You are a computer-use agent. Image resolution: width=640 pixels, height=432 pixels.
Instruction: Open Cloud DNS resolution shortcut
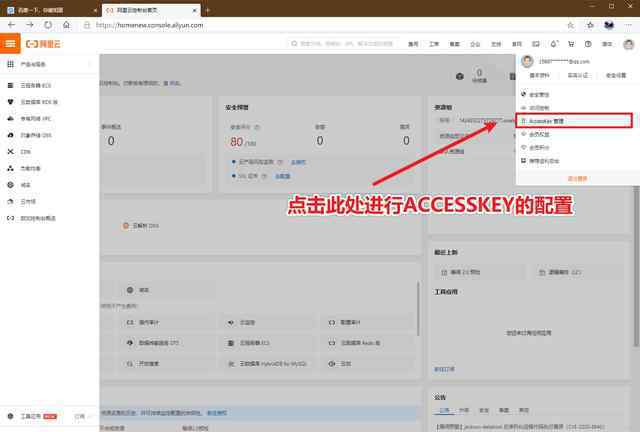click(141, 225)
